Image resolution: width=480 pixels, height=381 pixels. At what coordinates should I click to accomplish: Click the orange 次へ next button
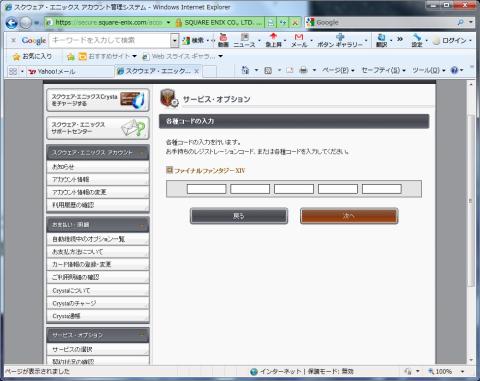(349, 216)
